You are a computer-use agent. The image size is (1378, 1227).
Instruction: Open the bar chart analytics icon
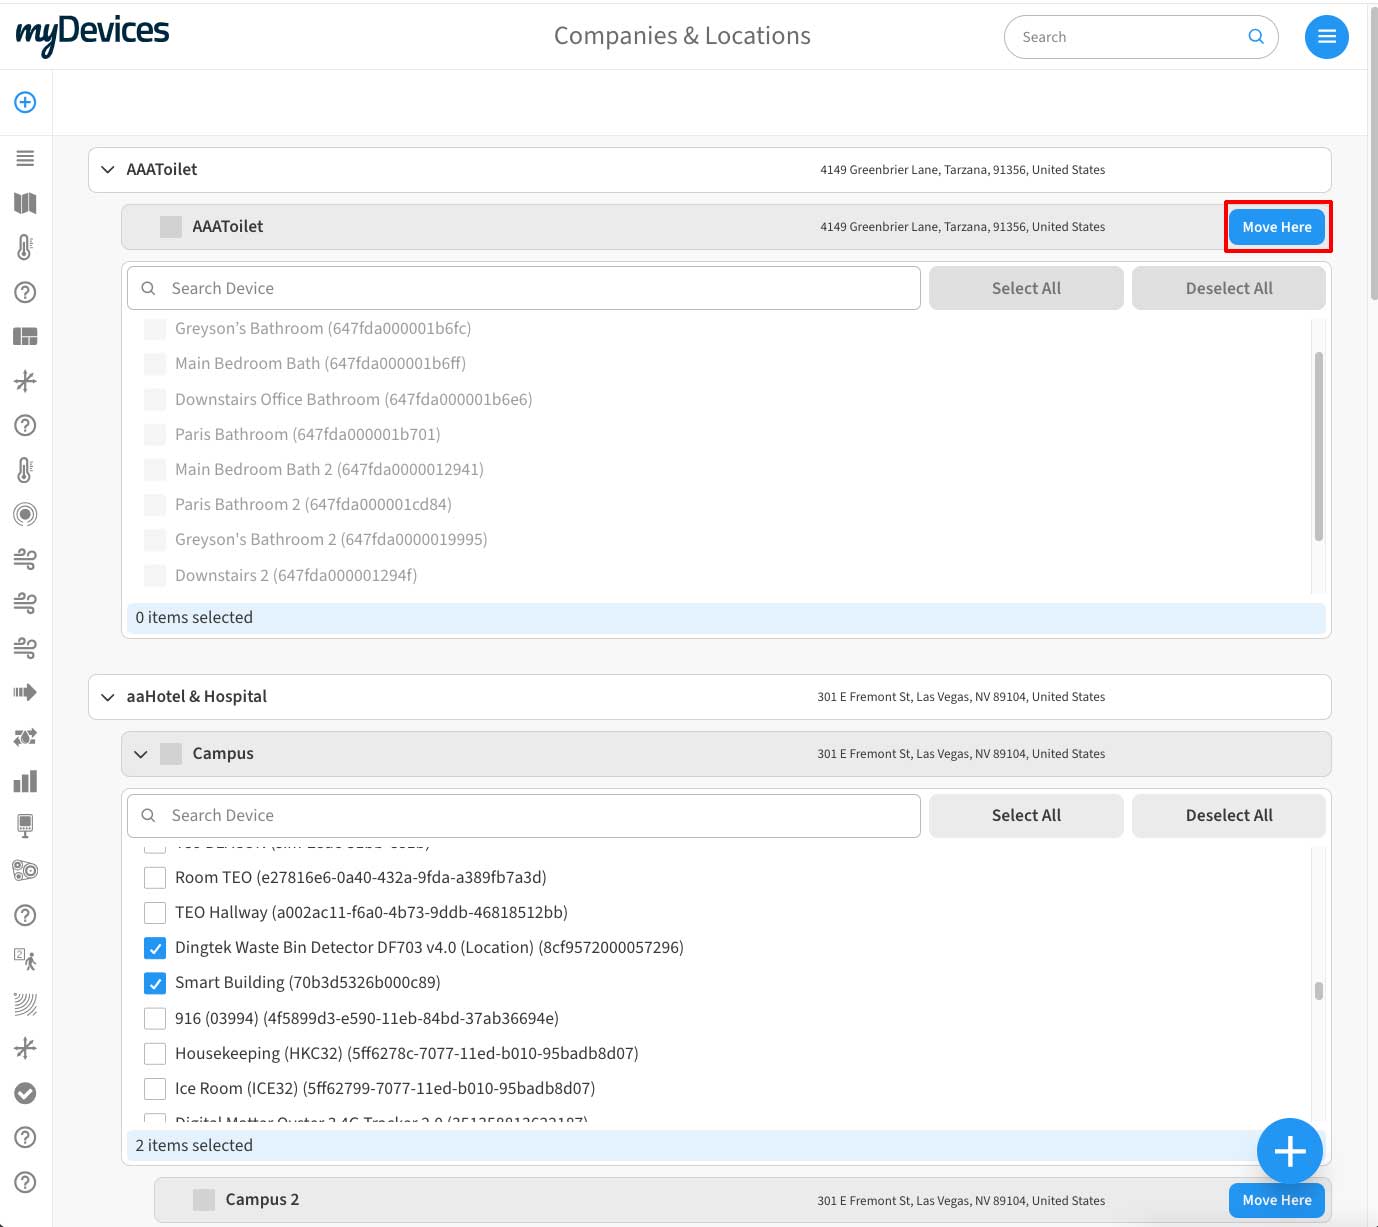click(25, 781)
